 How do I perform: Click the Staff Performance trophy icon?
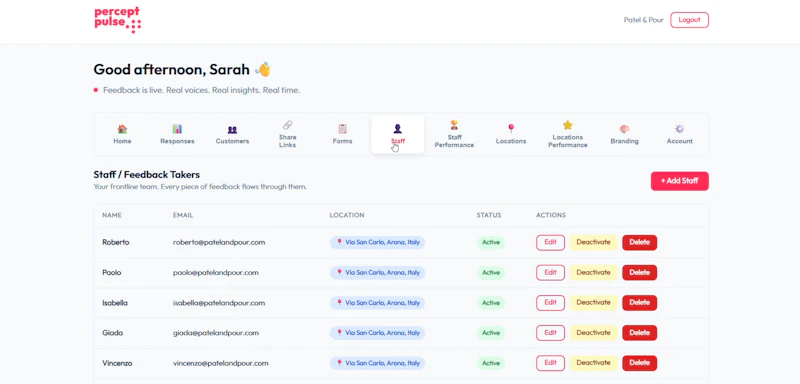pyautogui.click(x=454, y=125)
